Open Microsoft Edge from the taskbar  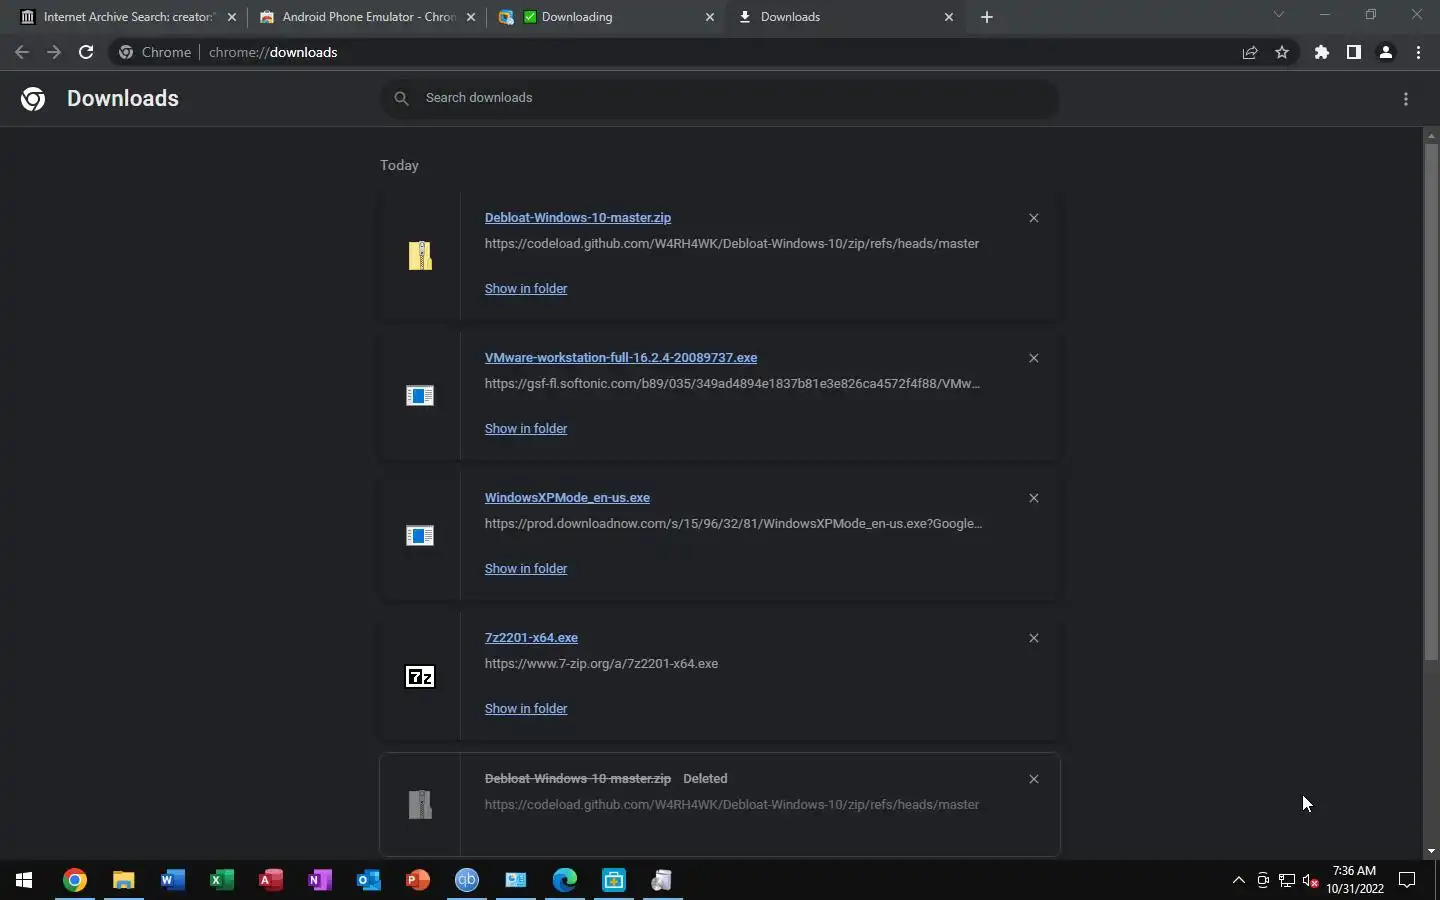coord(565,880)
